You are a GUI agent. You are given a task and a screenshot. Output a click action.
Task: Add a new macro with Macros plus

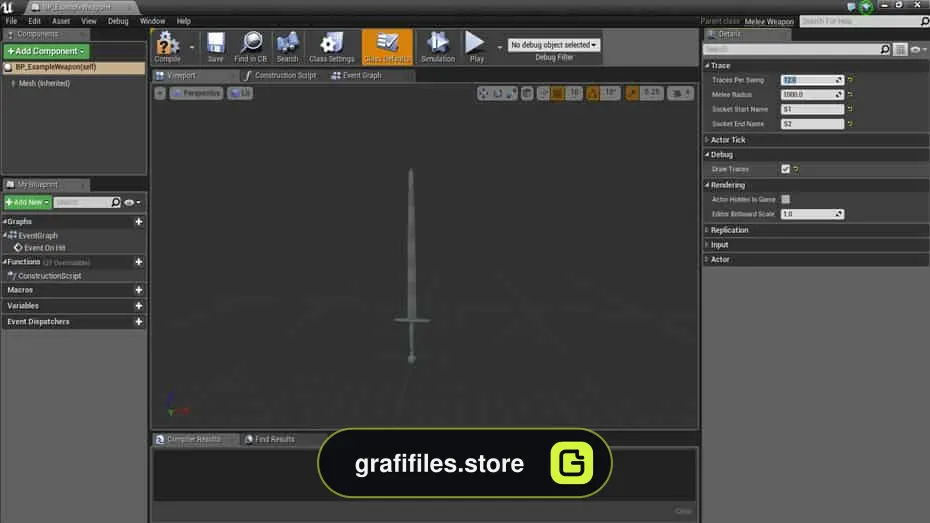[x=139, y=290]
